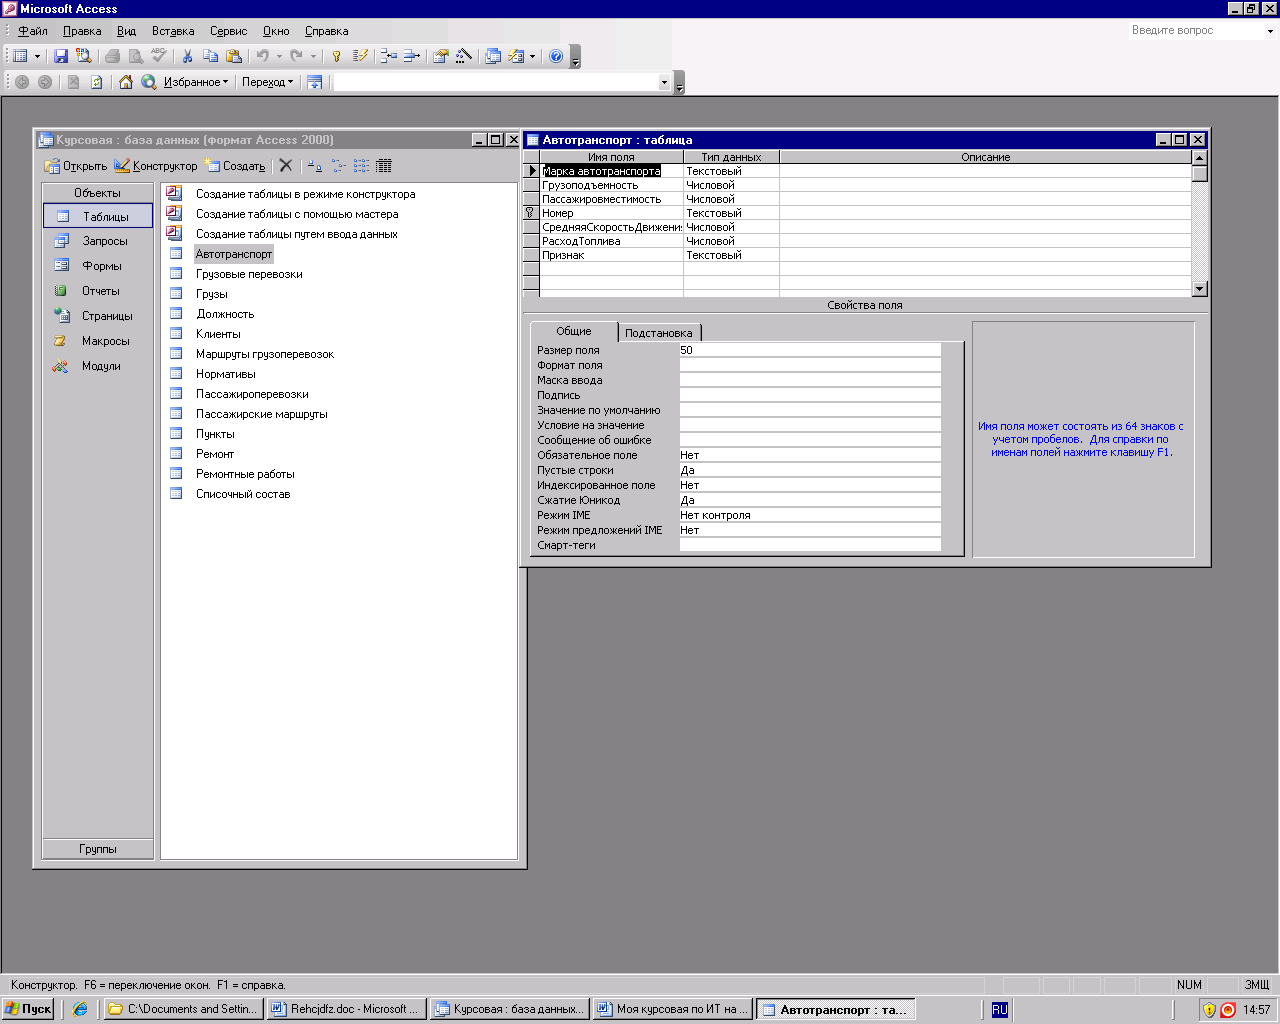Click the Build wand icon
Image resolution: width=1280 pixels, height=1024 pixels.
pyautogui.click(x=464, y=57)
